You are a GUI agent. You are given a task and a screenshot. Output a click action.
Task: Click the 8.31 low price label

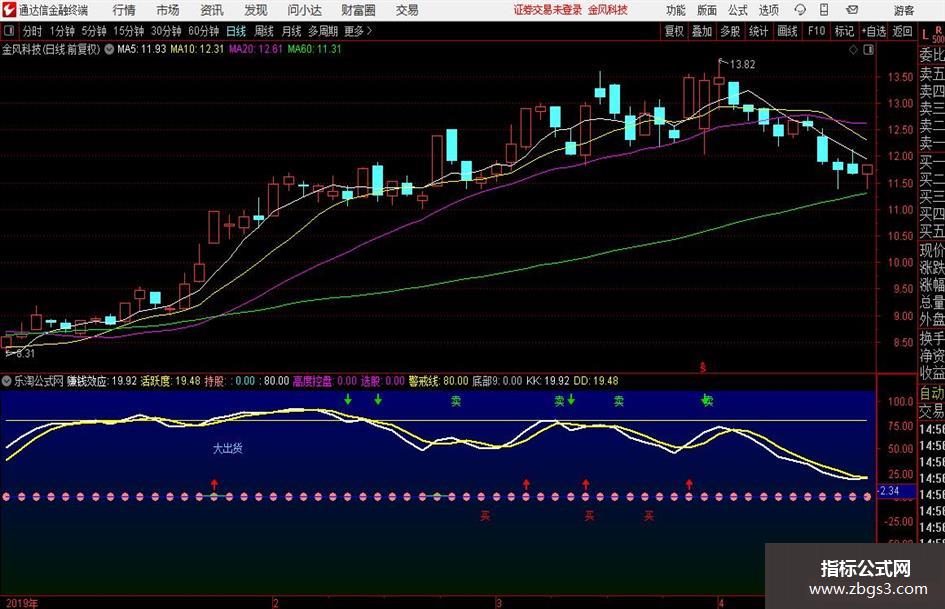pos(25,354)
